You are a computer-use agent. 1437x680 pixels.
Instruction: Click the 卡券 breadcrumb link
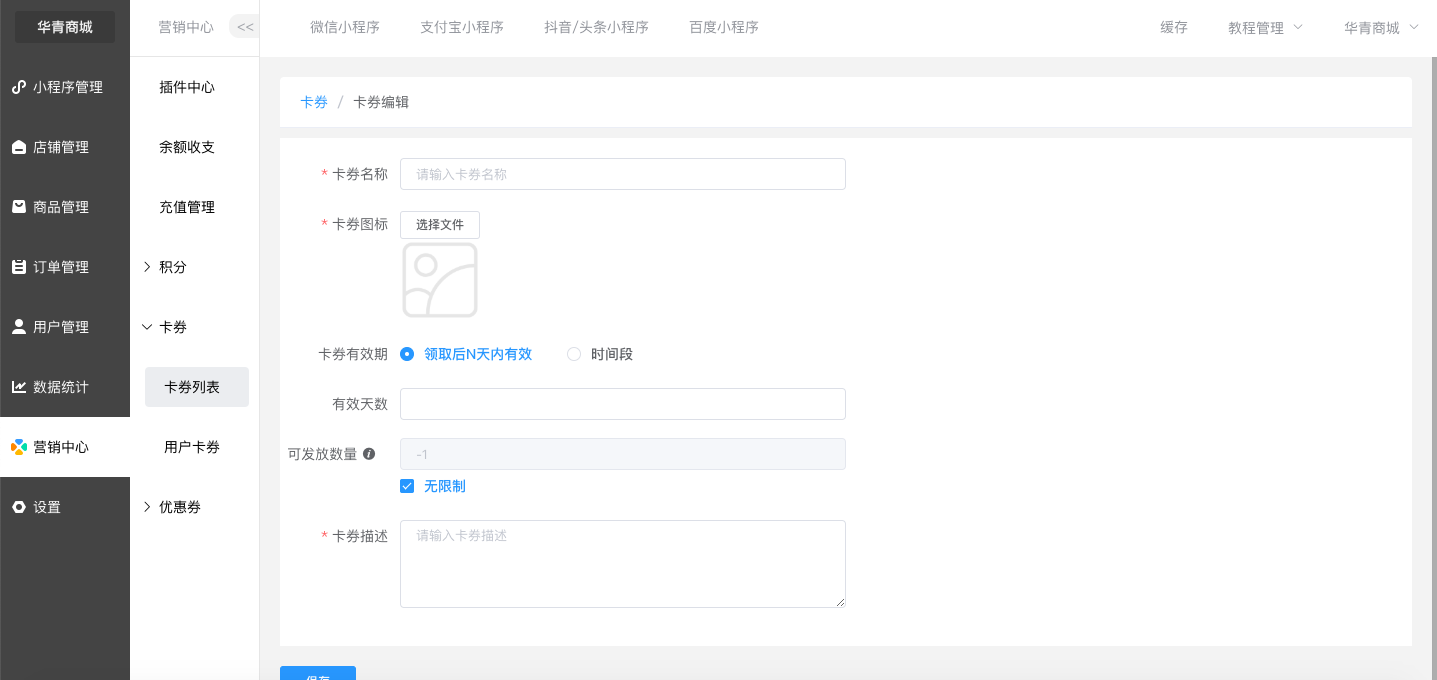[x=314, y=102]
